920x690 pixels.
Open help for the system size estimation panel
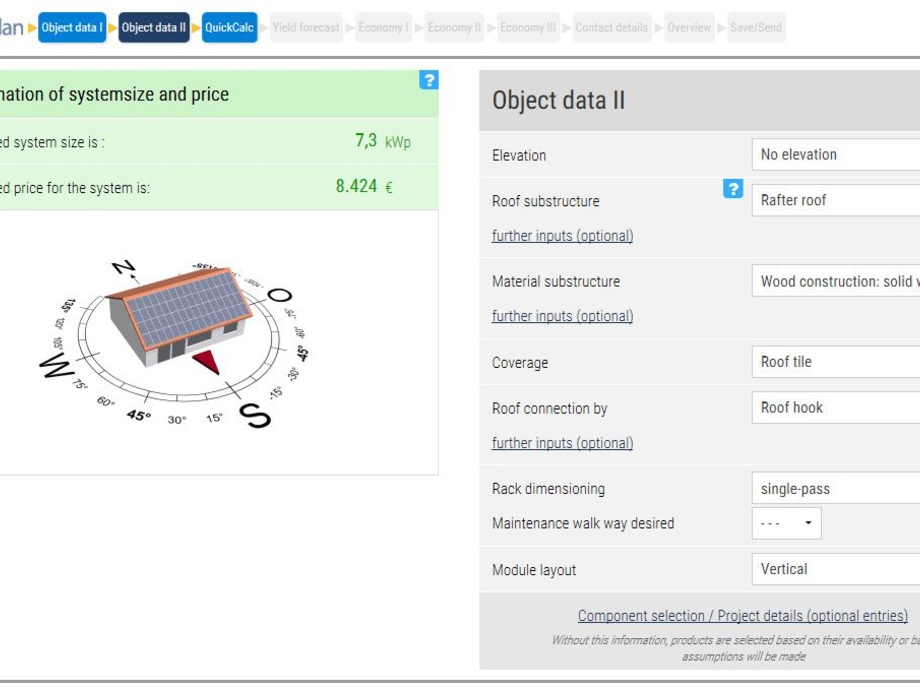click(429, 80)
